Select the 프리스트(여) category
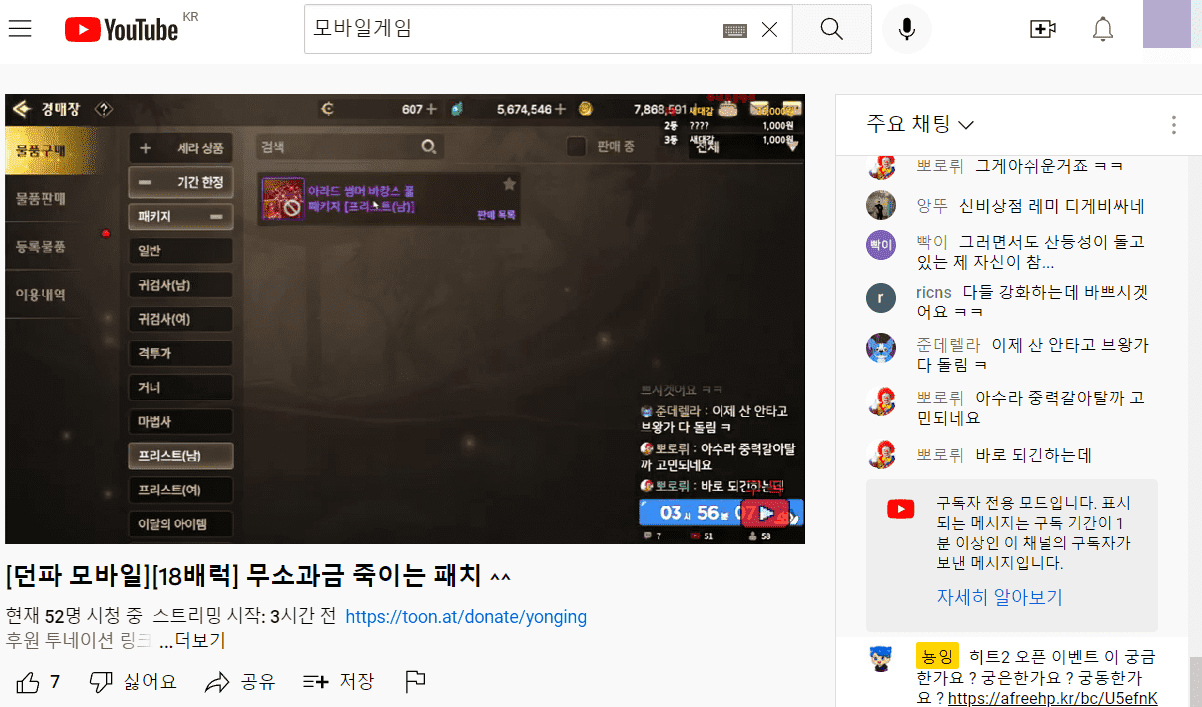The height and width of the screenshot is (707, 1202). point(181,490)
